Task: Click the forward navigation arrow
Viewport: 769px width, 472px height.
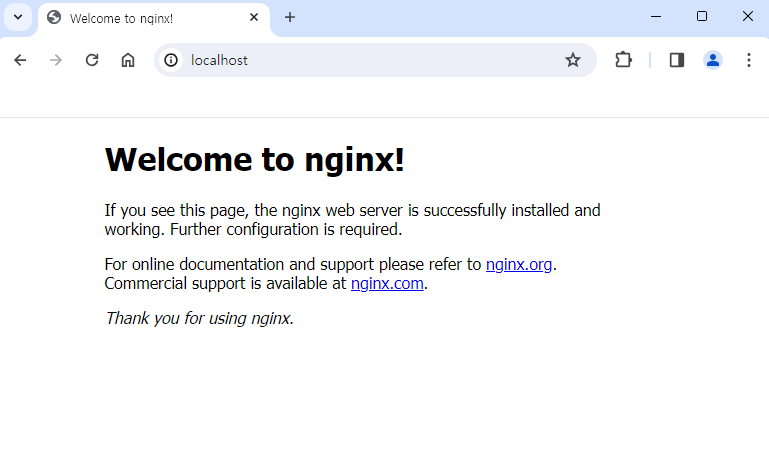Action: [56, 60]
